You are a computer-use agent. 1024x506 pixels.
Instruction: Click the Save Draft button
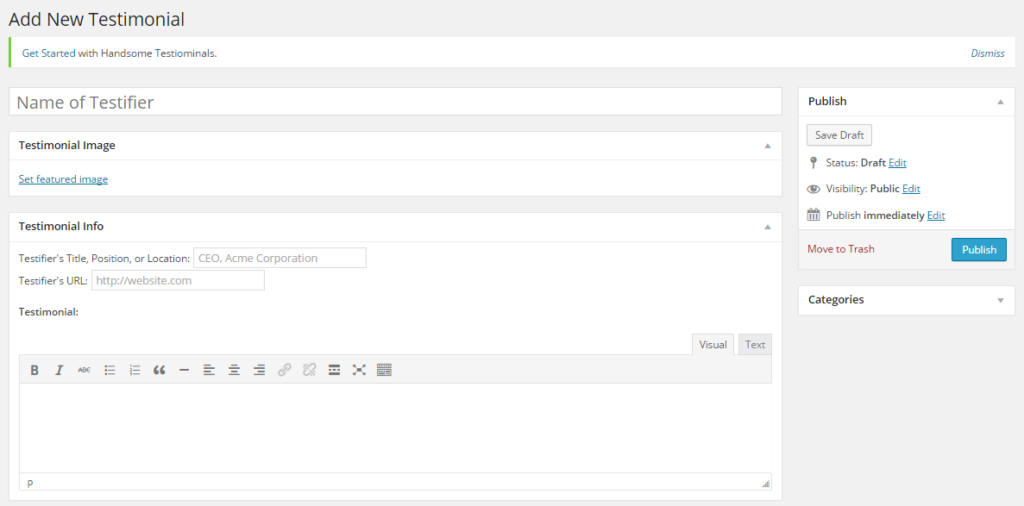tap(839, 135)
